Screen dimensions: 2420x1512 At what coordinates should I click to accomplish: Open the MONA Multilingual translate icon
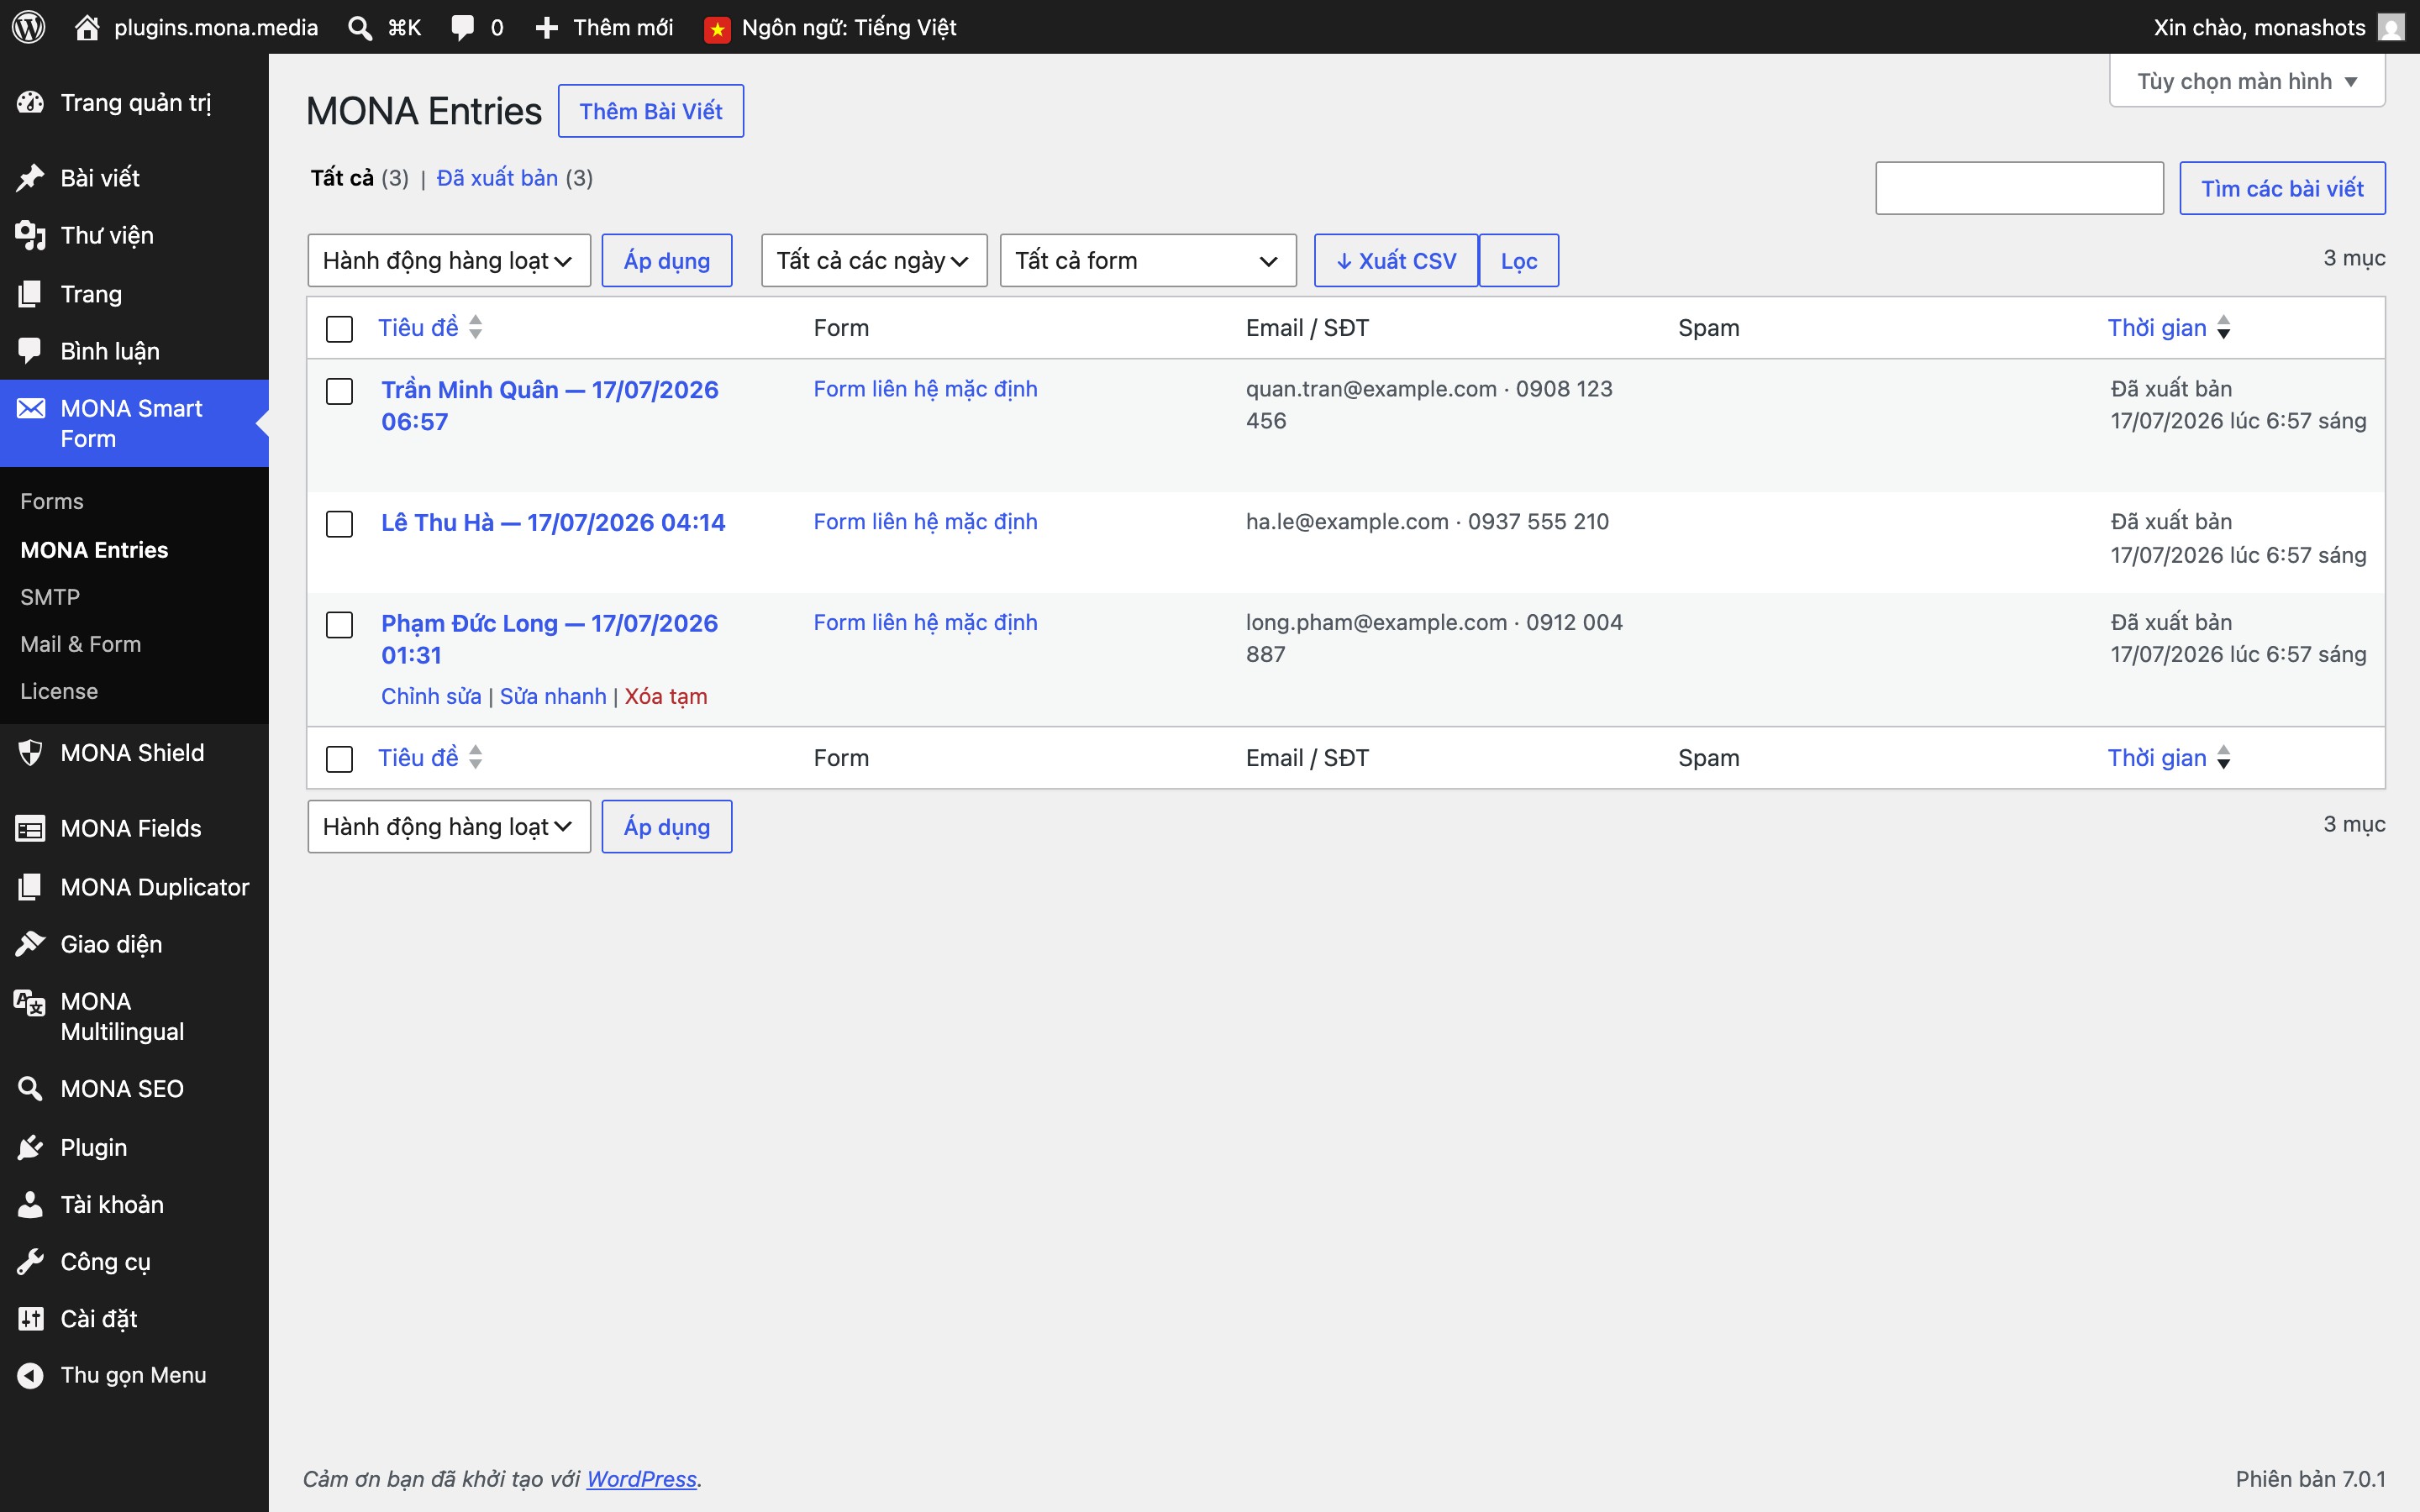coord(30,1003)
